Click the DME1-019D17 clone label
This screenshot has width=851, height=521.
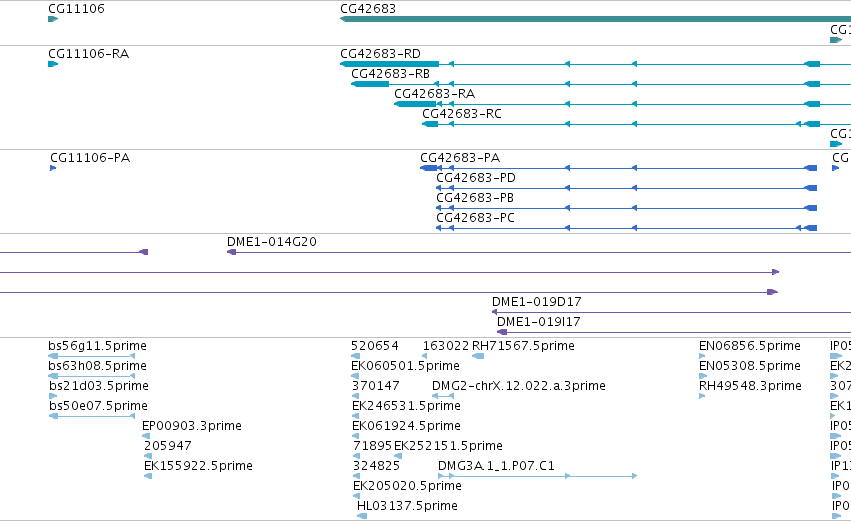537,302
